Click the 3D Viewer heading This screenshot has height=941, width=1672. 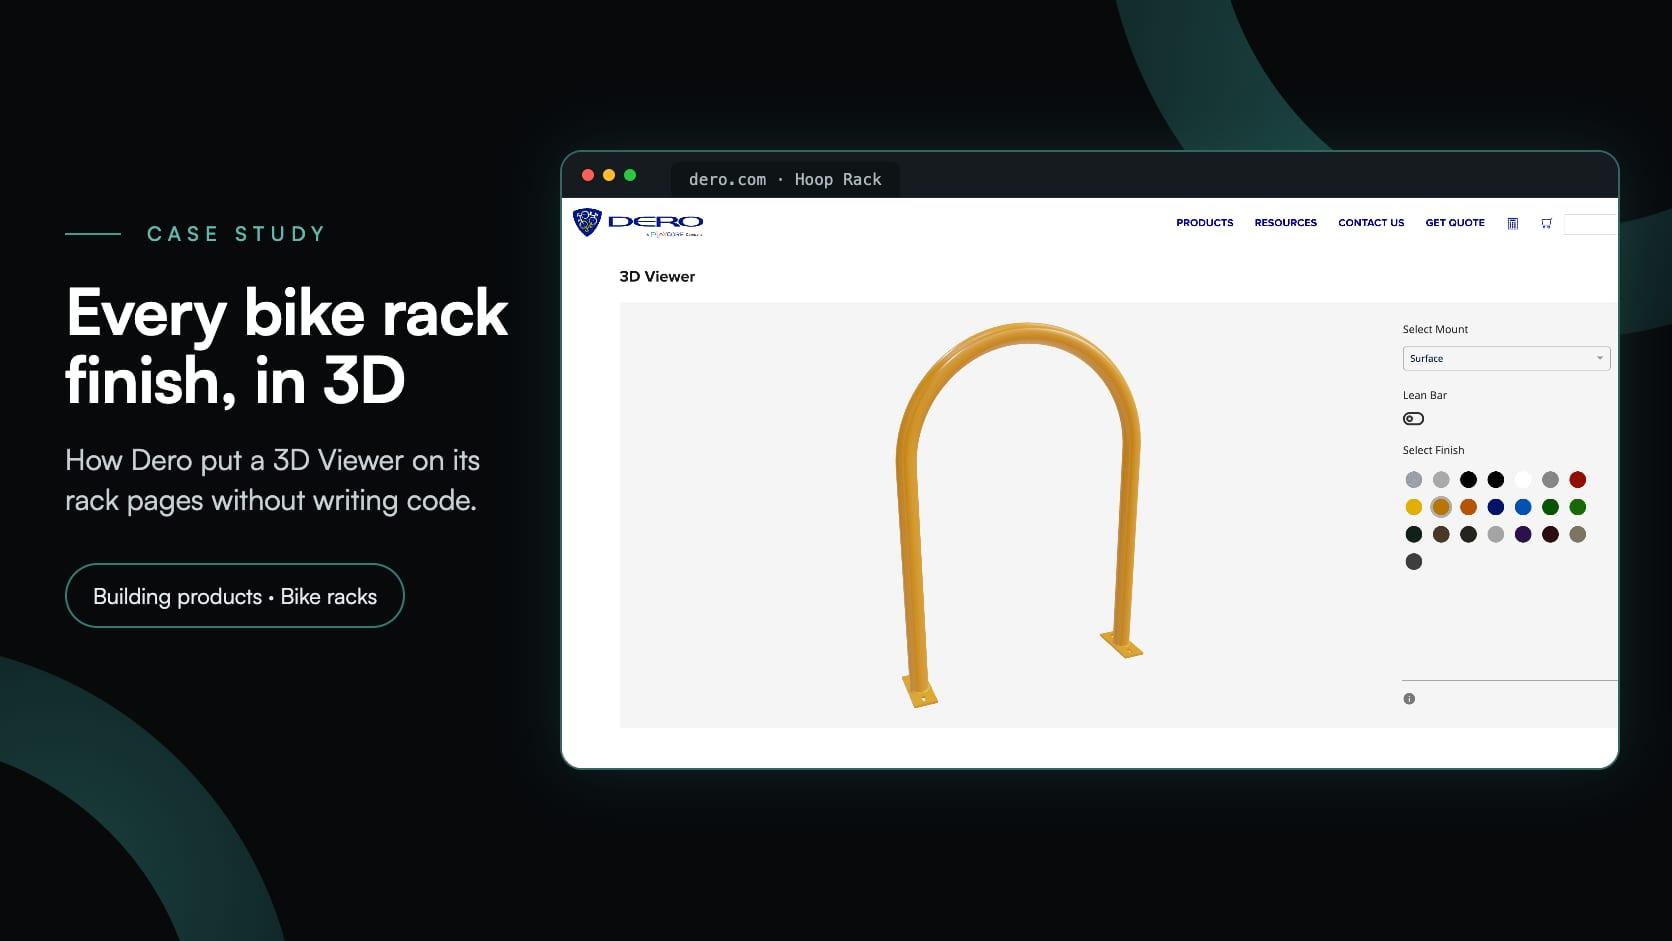coord(657,277)
